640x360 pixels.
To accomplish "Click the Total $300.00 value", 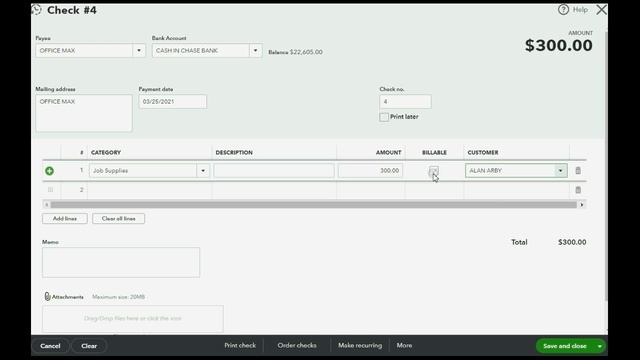I will click(x=572, y=242).
